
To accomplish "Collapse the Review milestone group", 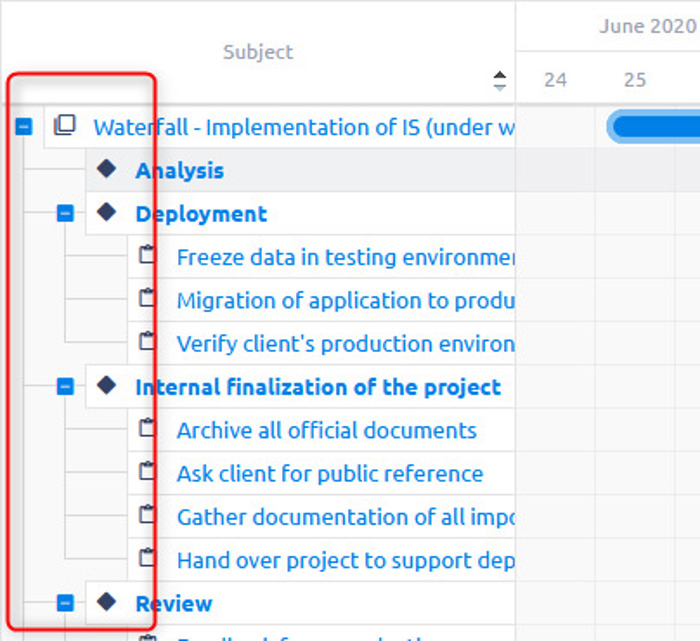I will 65,603.
